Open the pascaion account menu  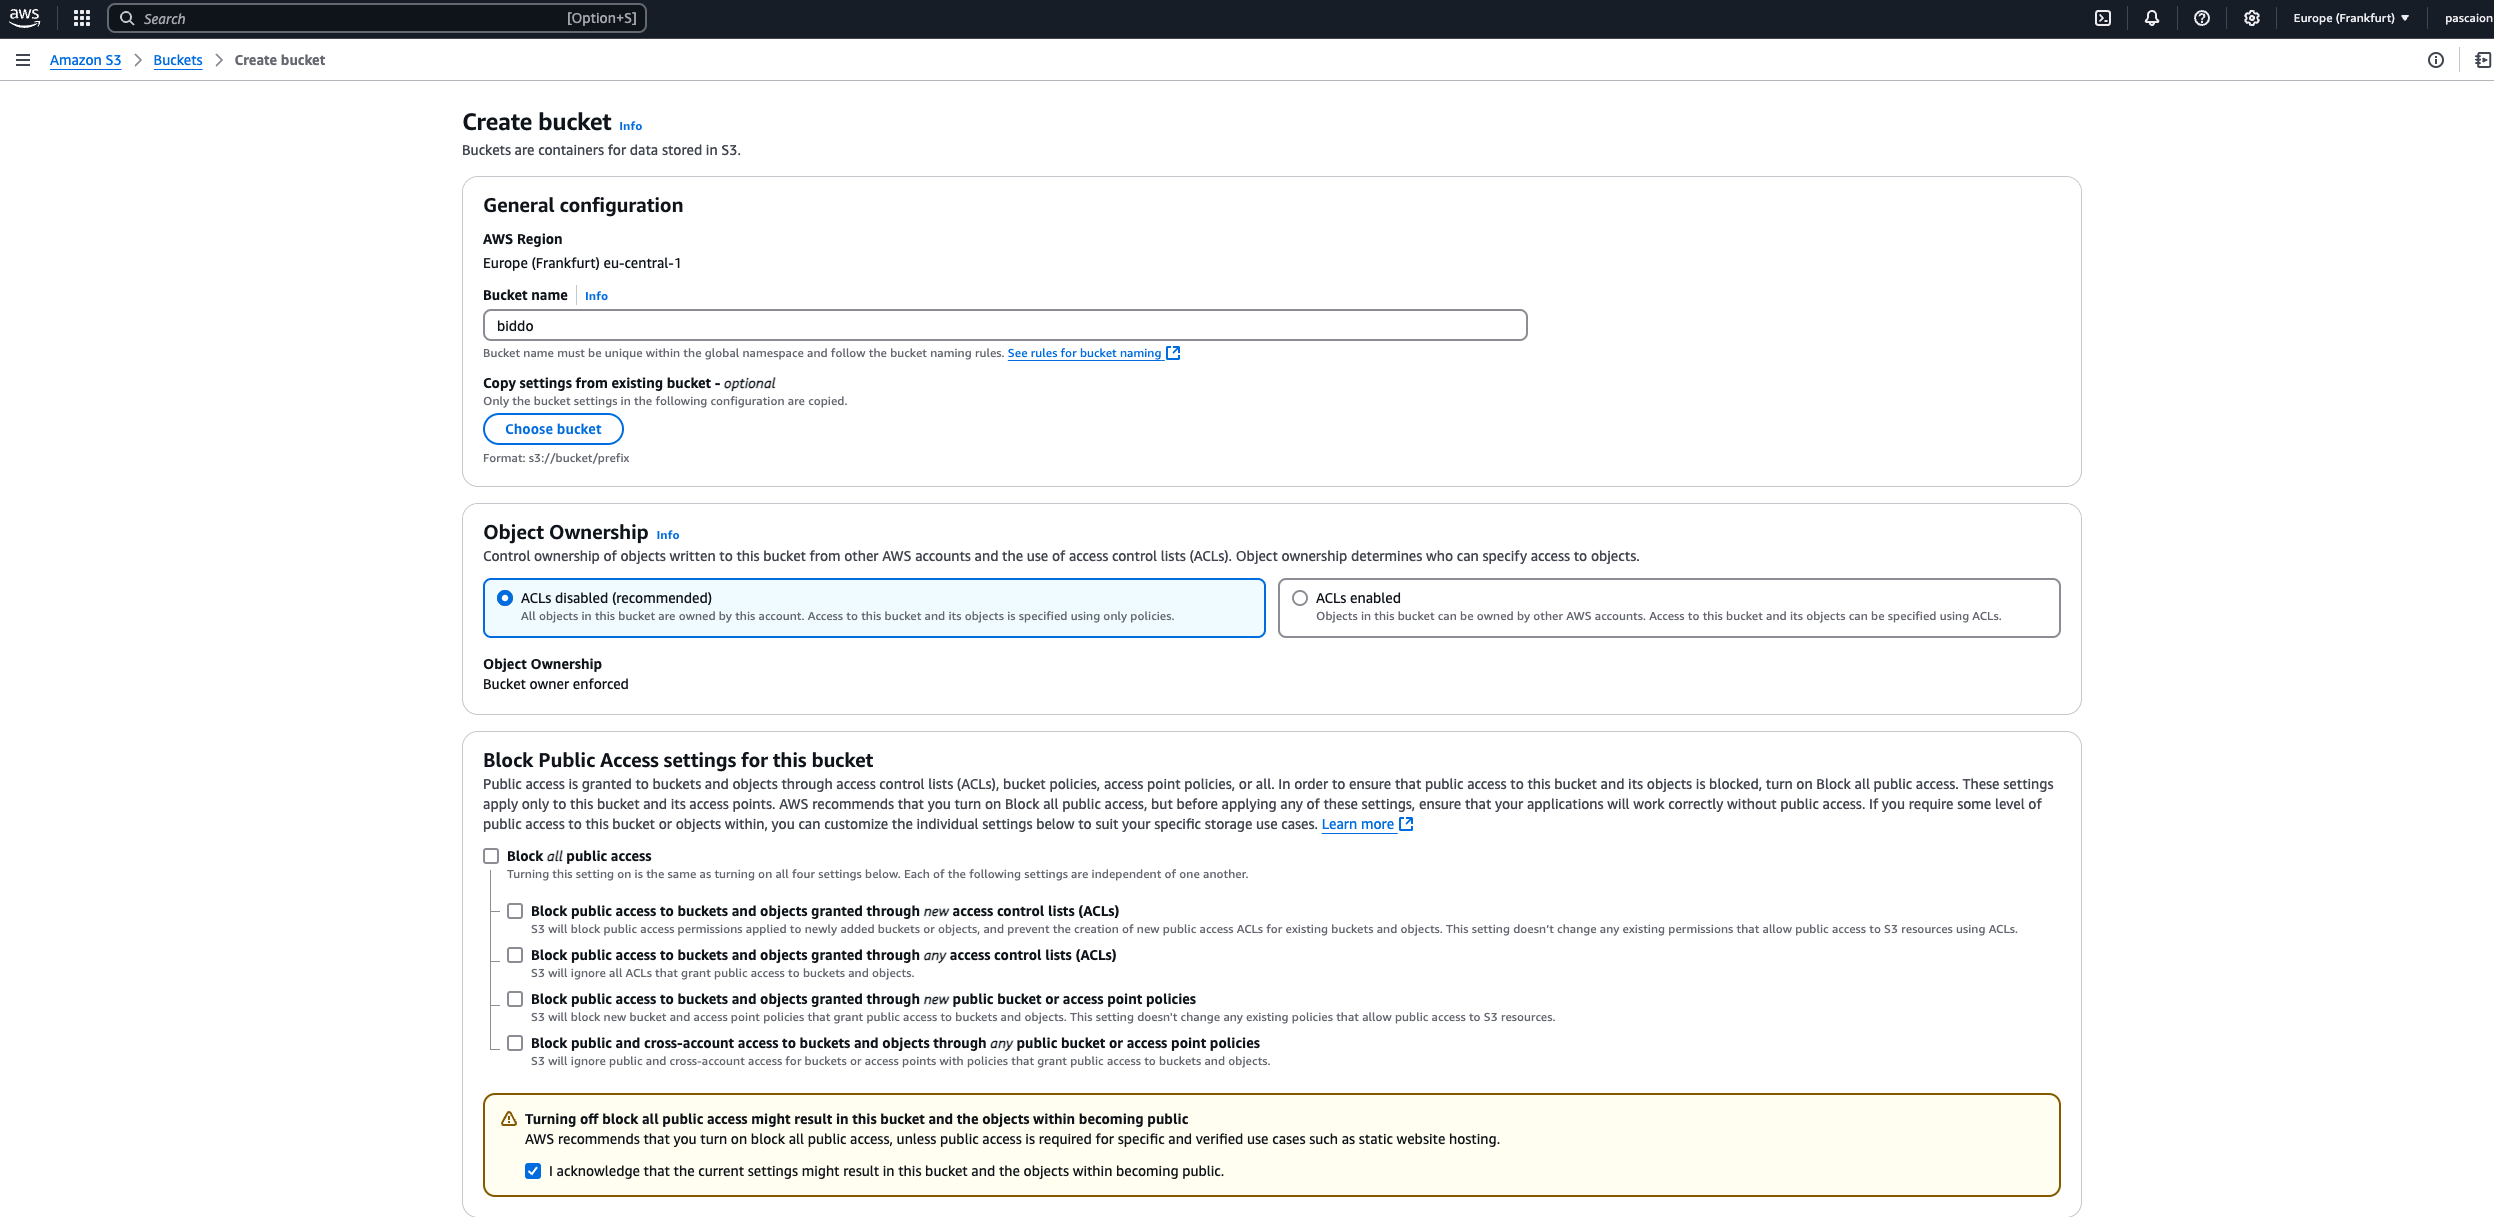[2468, 18]
